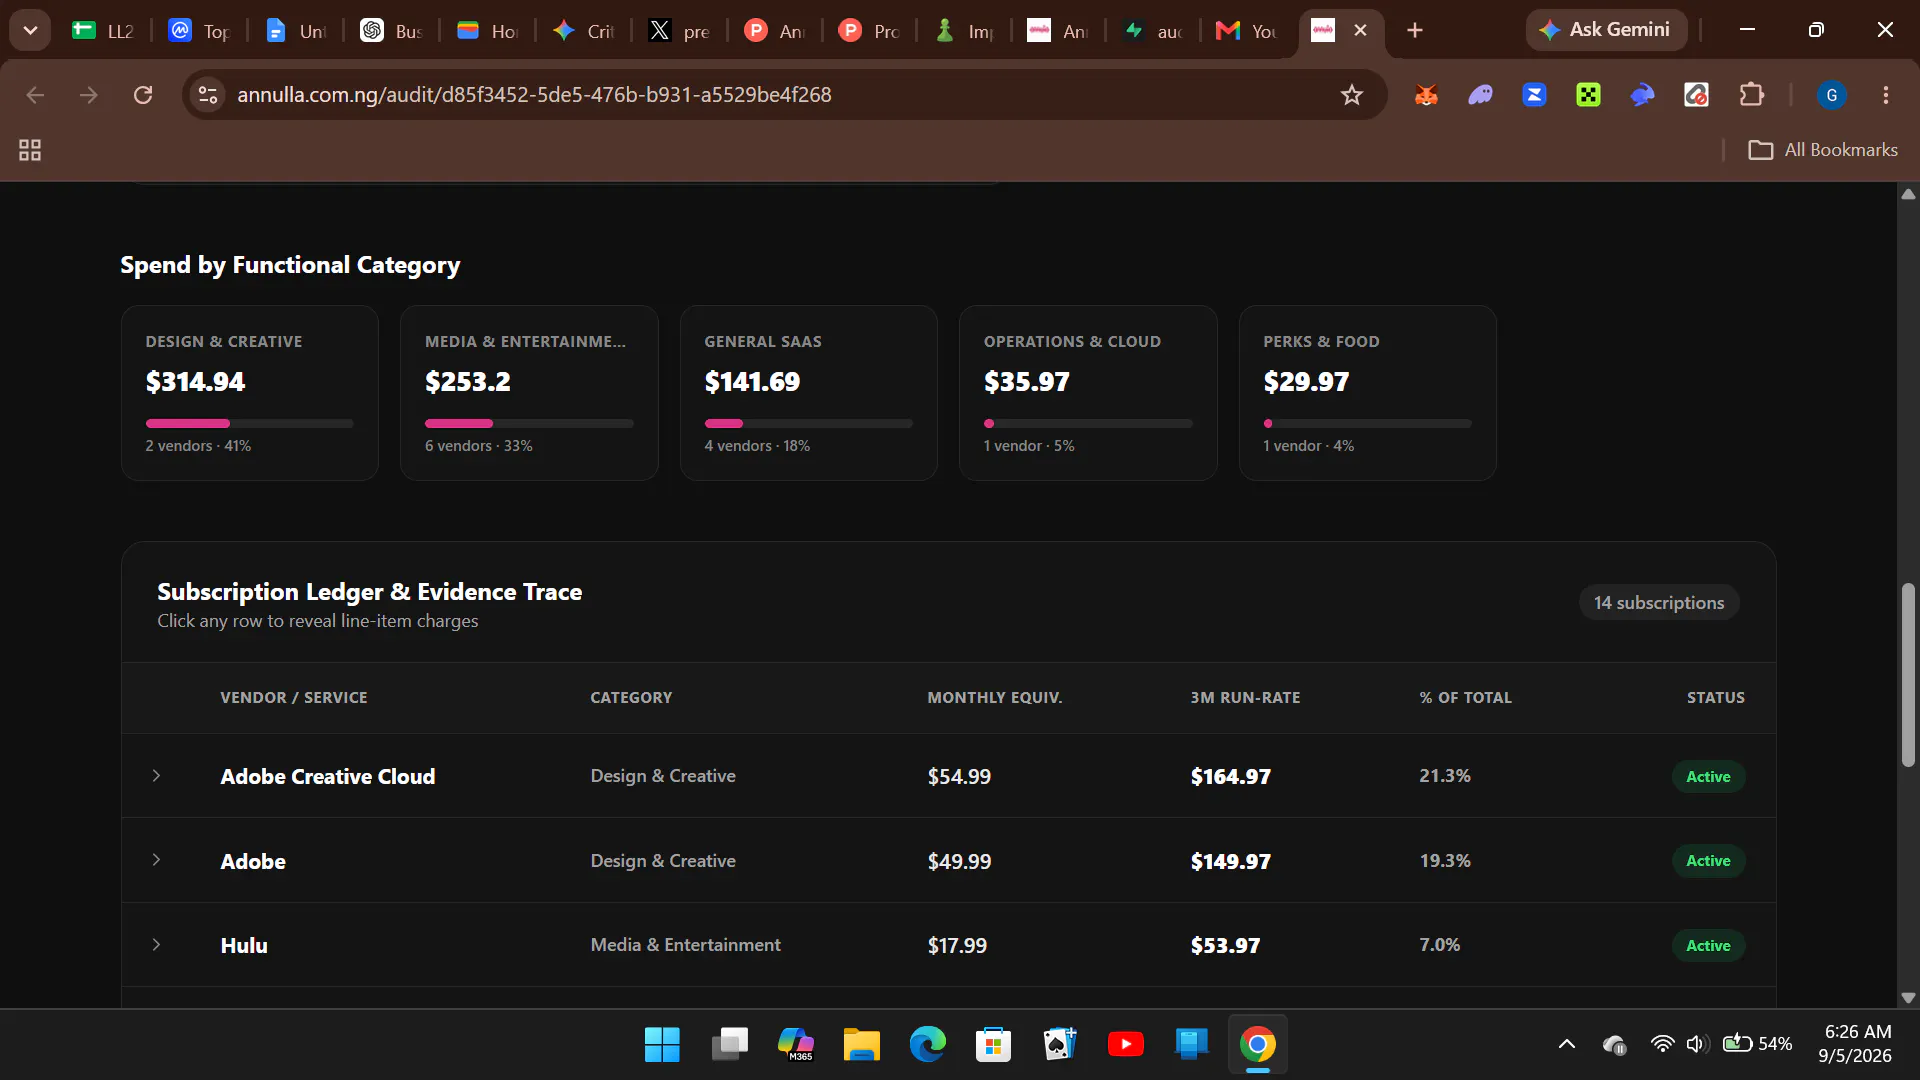The width and height of the screenshot is (1920, 1080).
Task: Open the Windows Start menu
Action: point(662,1044)
